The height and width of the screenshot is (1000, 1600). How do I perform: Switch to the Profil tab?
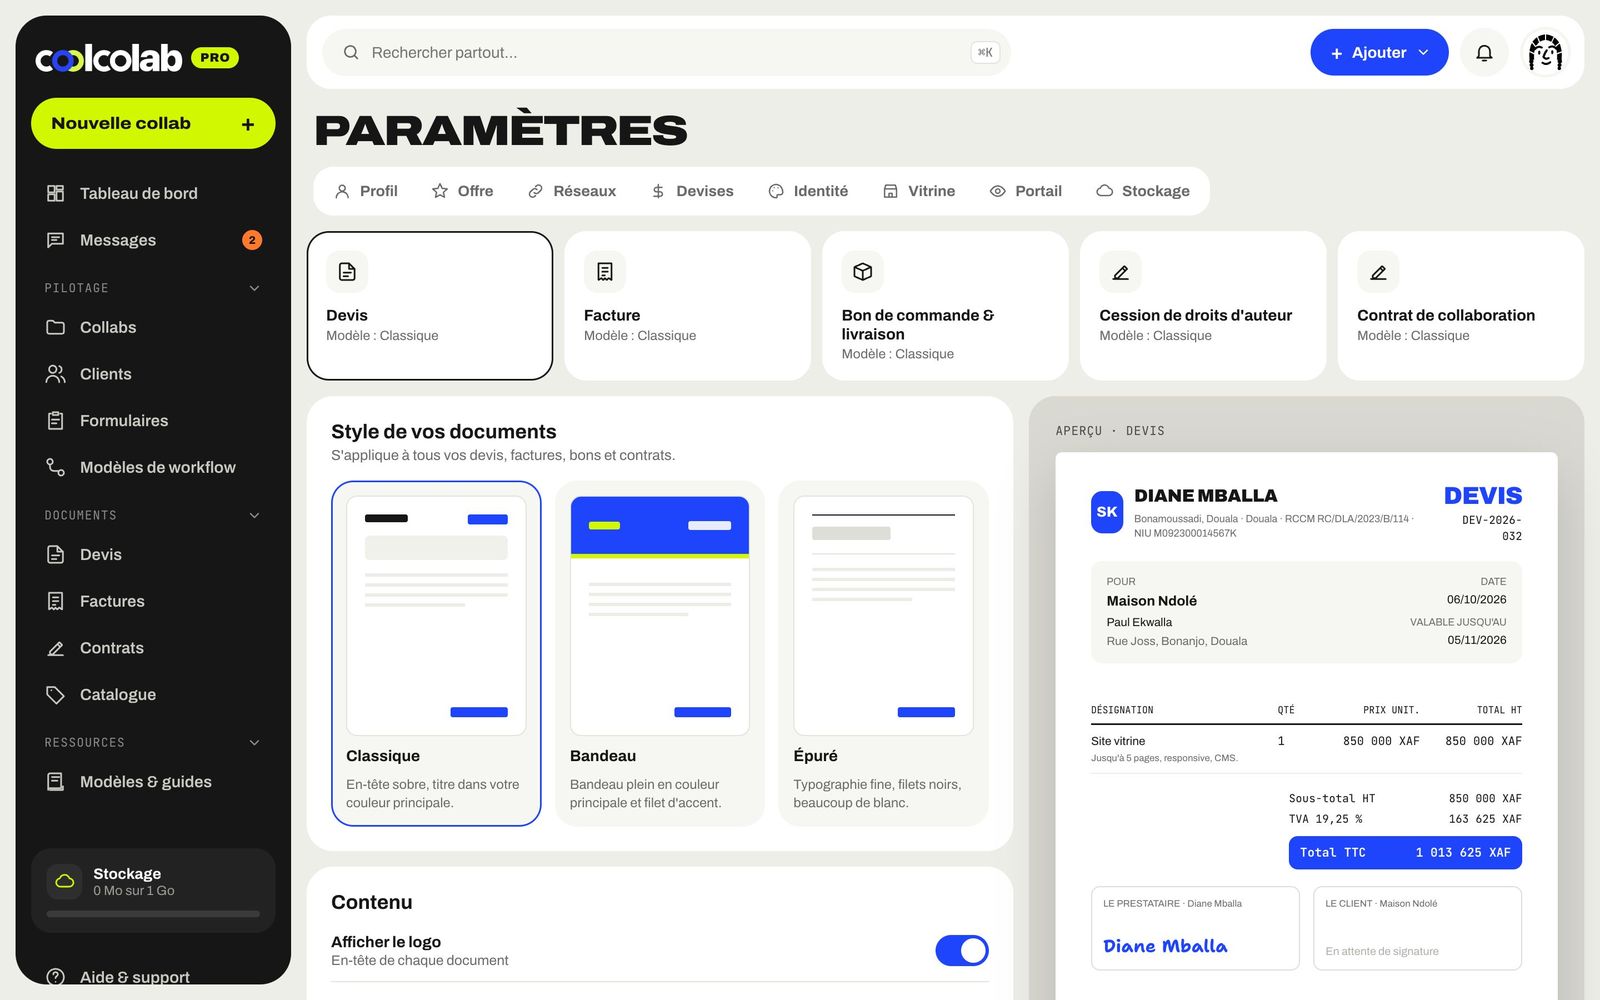366,191
